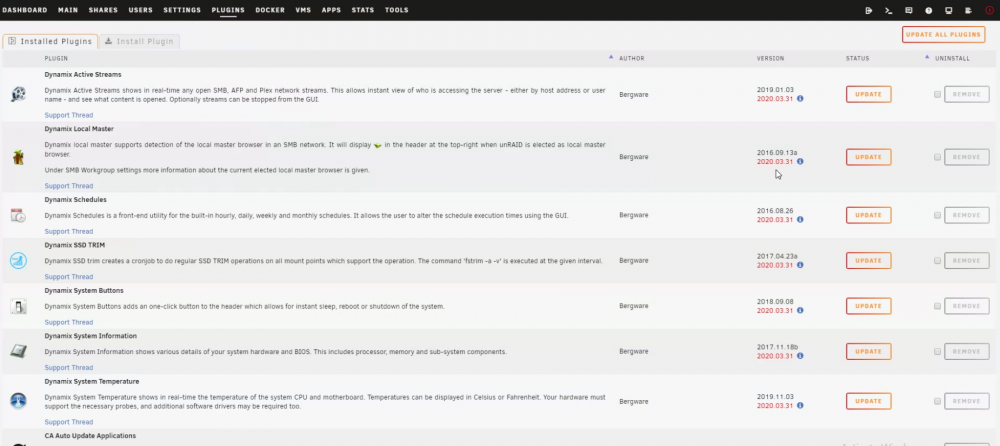1000x446 pixels.
Task: Open the Stats menu
Action: pos(363,10)
